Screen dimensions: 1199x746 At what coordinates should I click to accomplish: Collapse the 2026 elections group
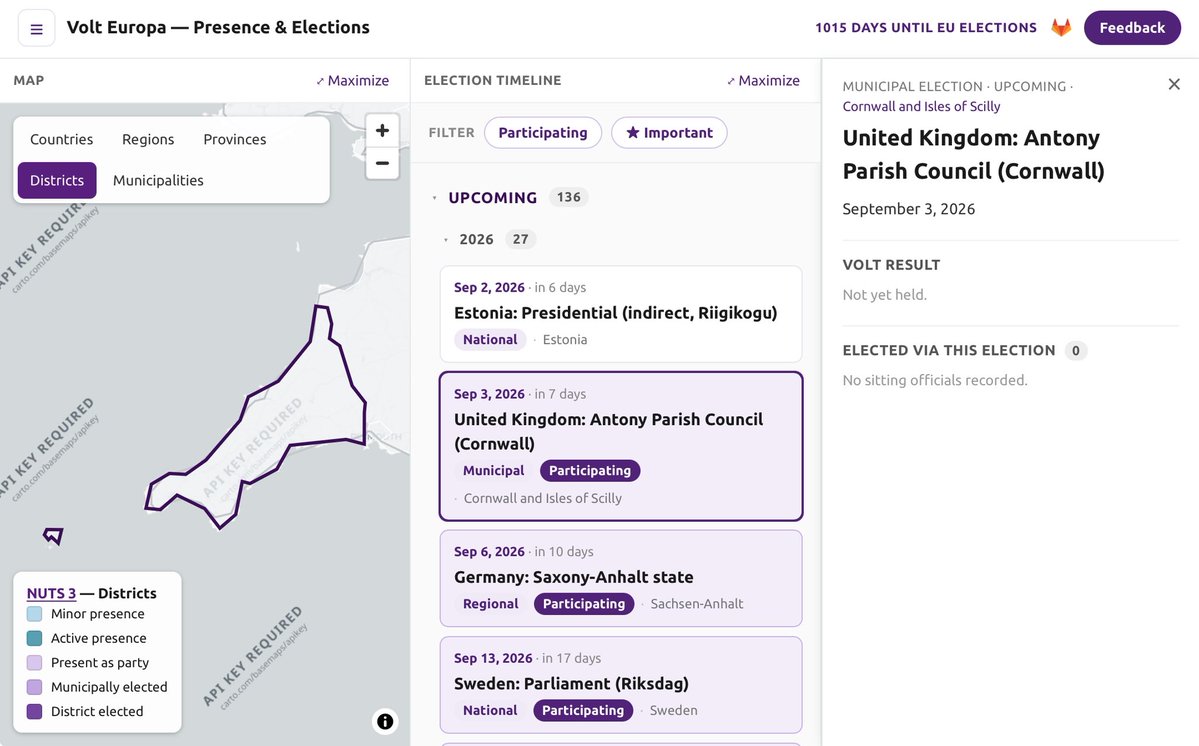click(446, 240)
